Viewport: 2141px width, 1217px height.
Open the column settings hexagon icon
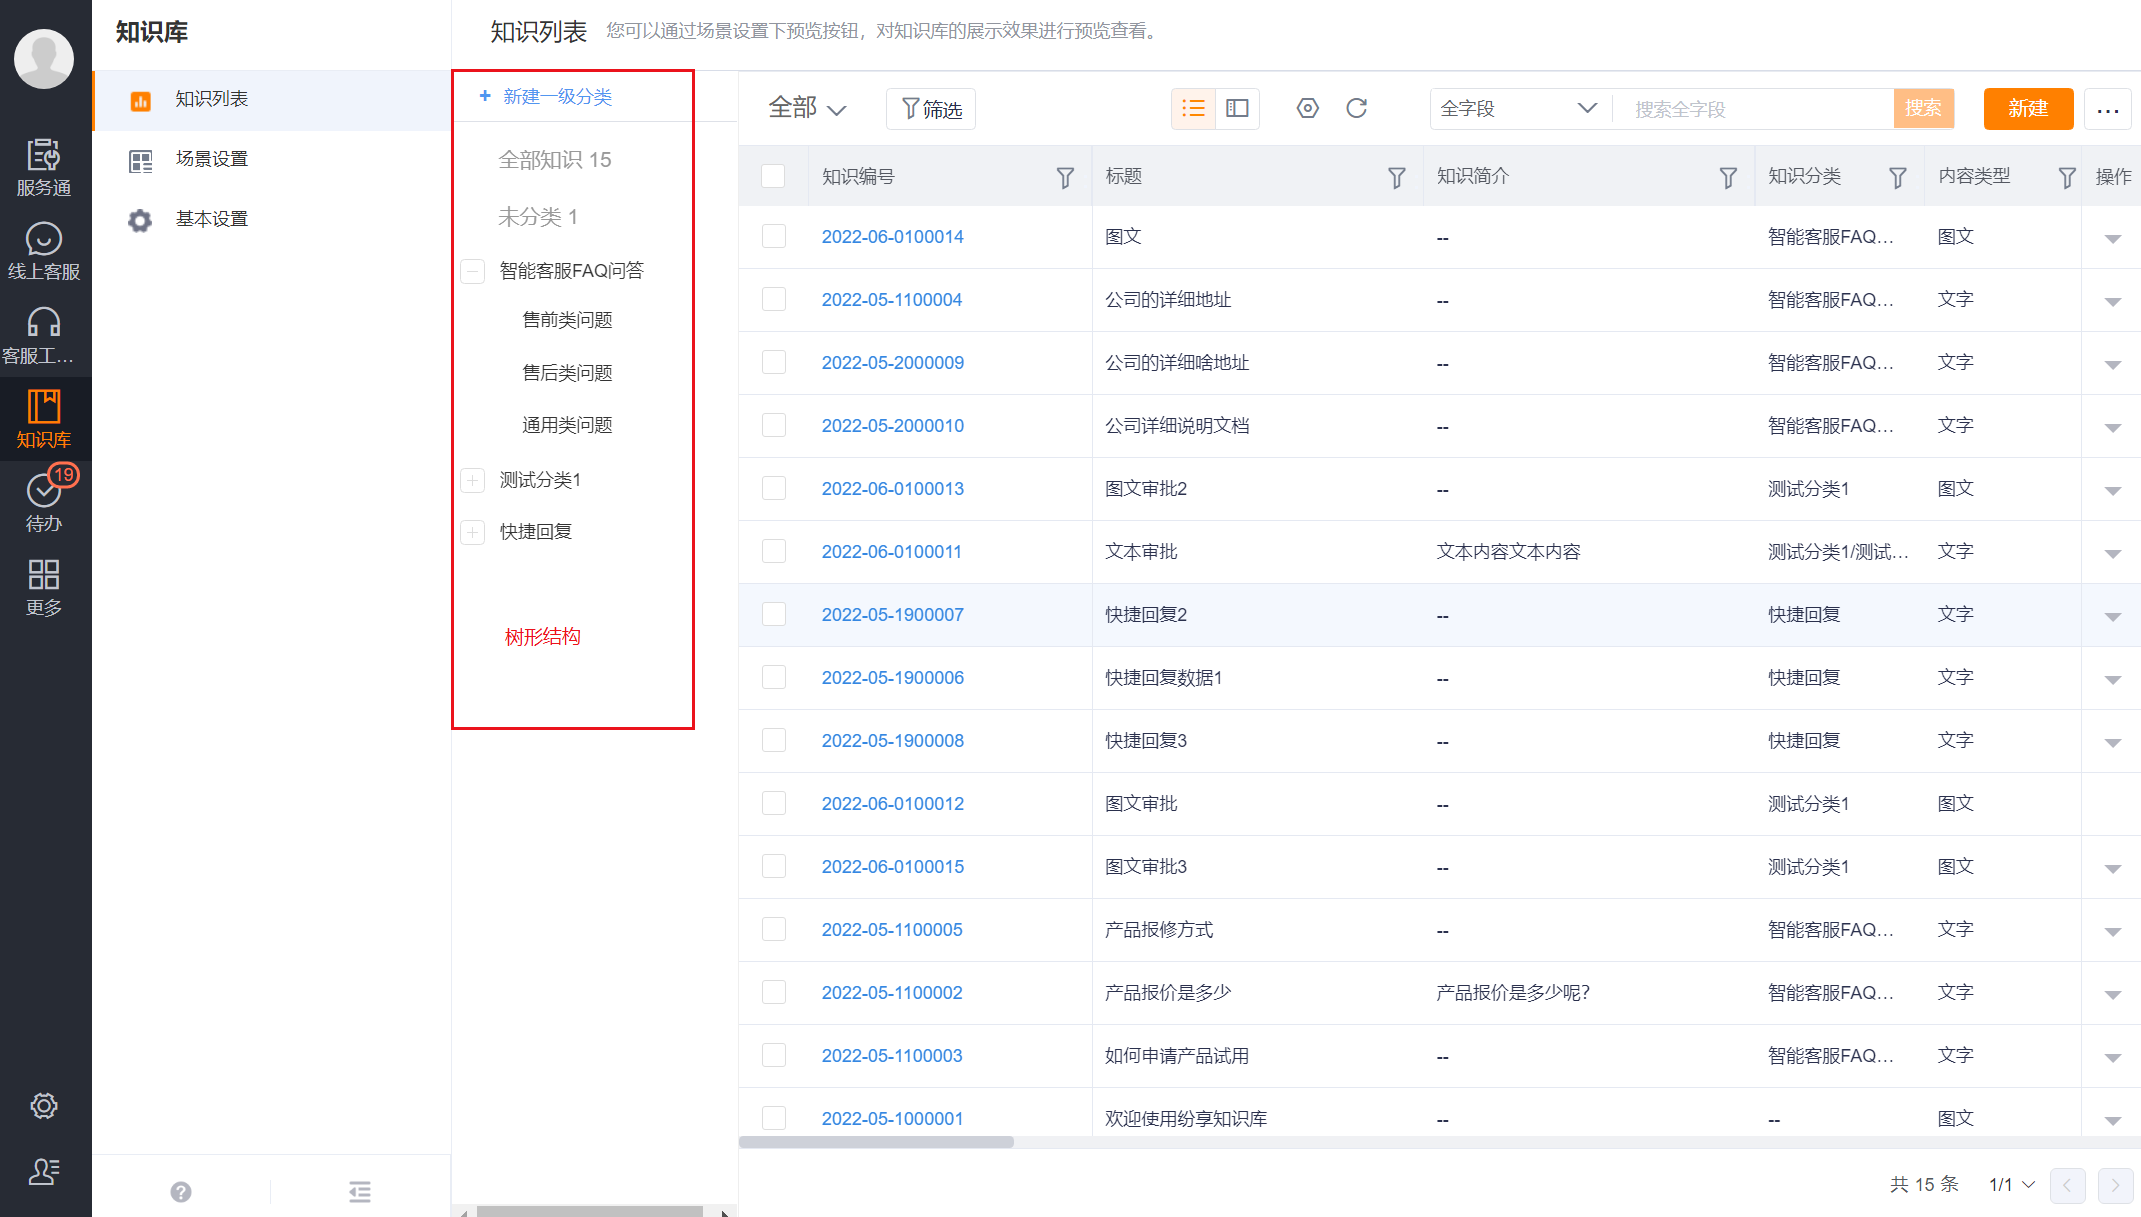pyautogui.click(x=1307, y=108)
